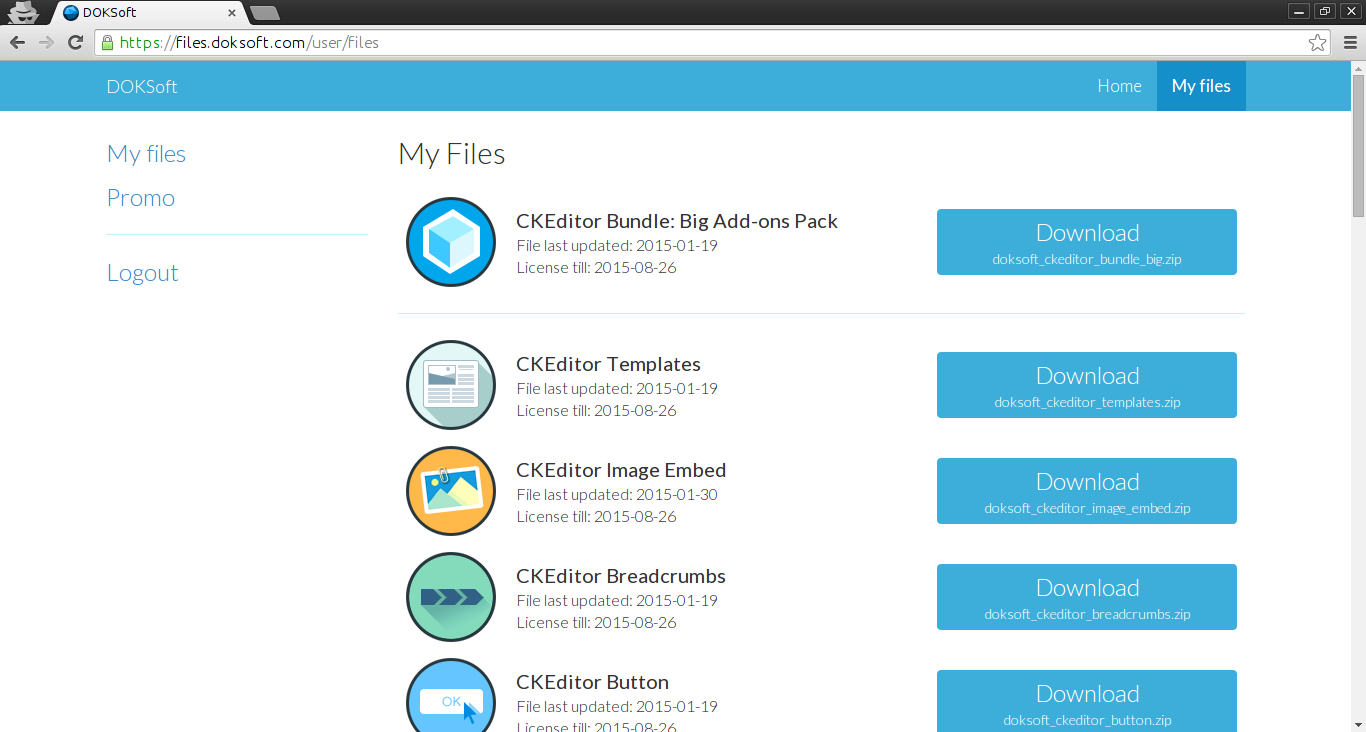Click the CKEditor Bundle cube icon
This screenshot has width=1366, height=732.
(x=451, y=242)
